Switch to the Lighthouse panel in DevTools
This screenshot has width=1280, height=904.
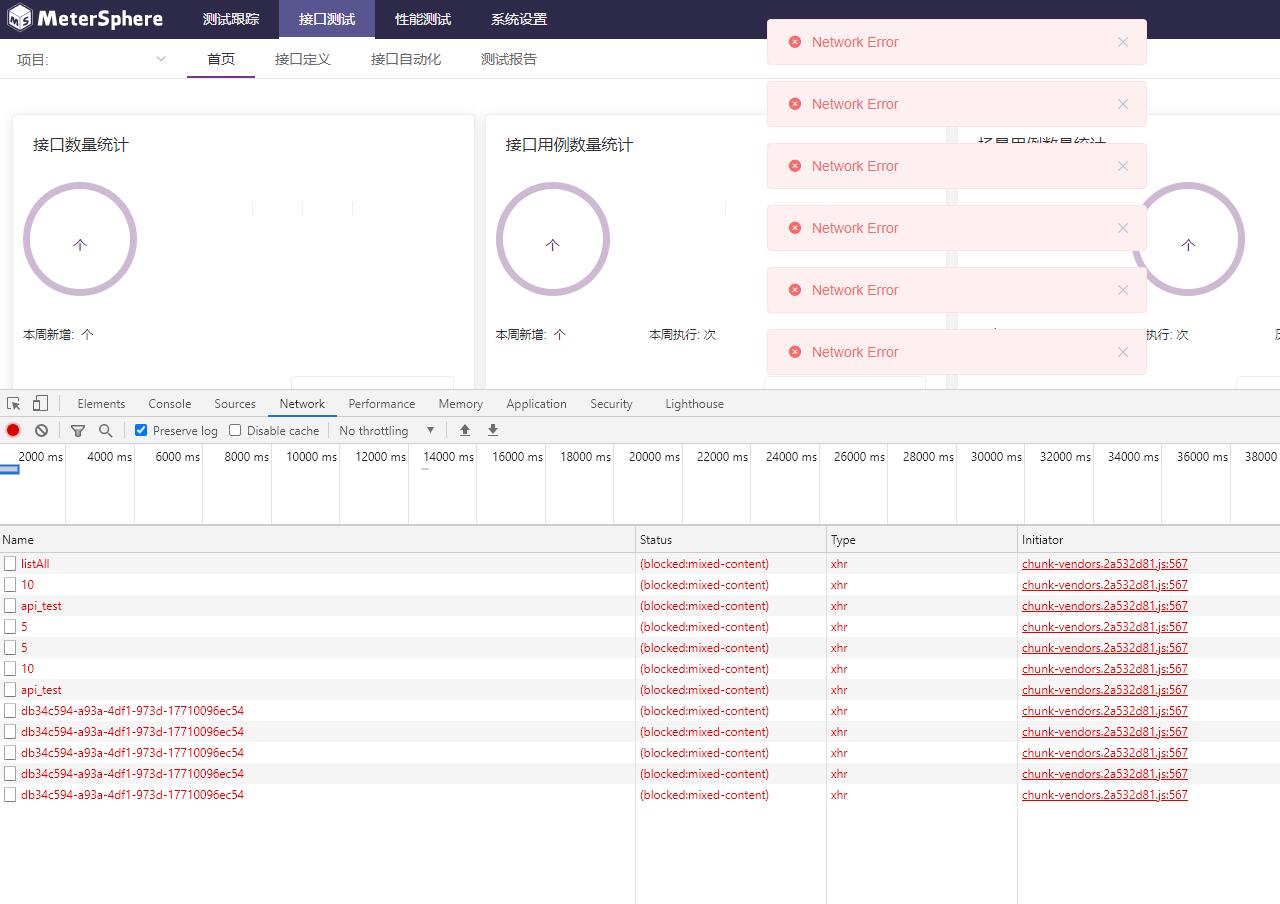(694, 404)
